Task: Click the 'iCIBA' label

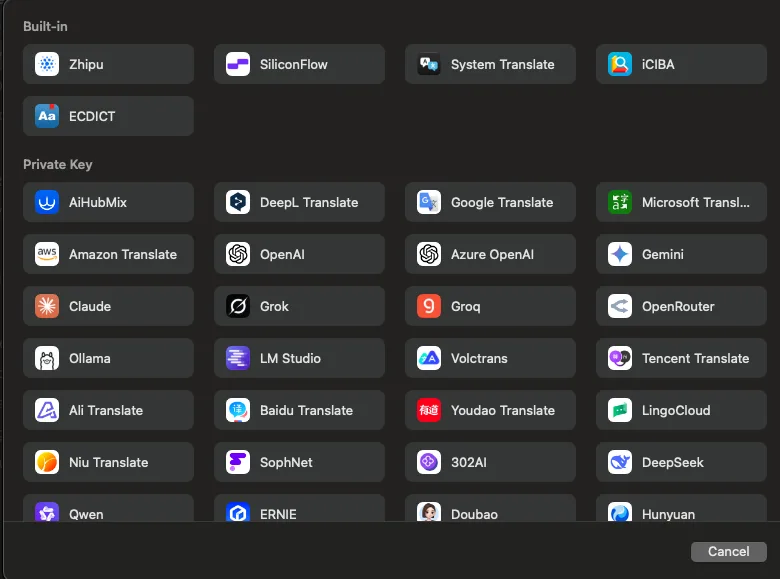Action: point(658,65)
